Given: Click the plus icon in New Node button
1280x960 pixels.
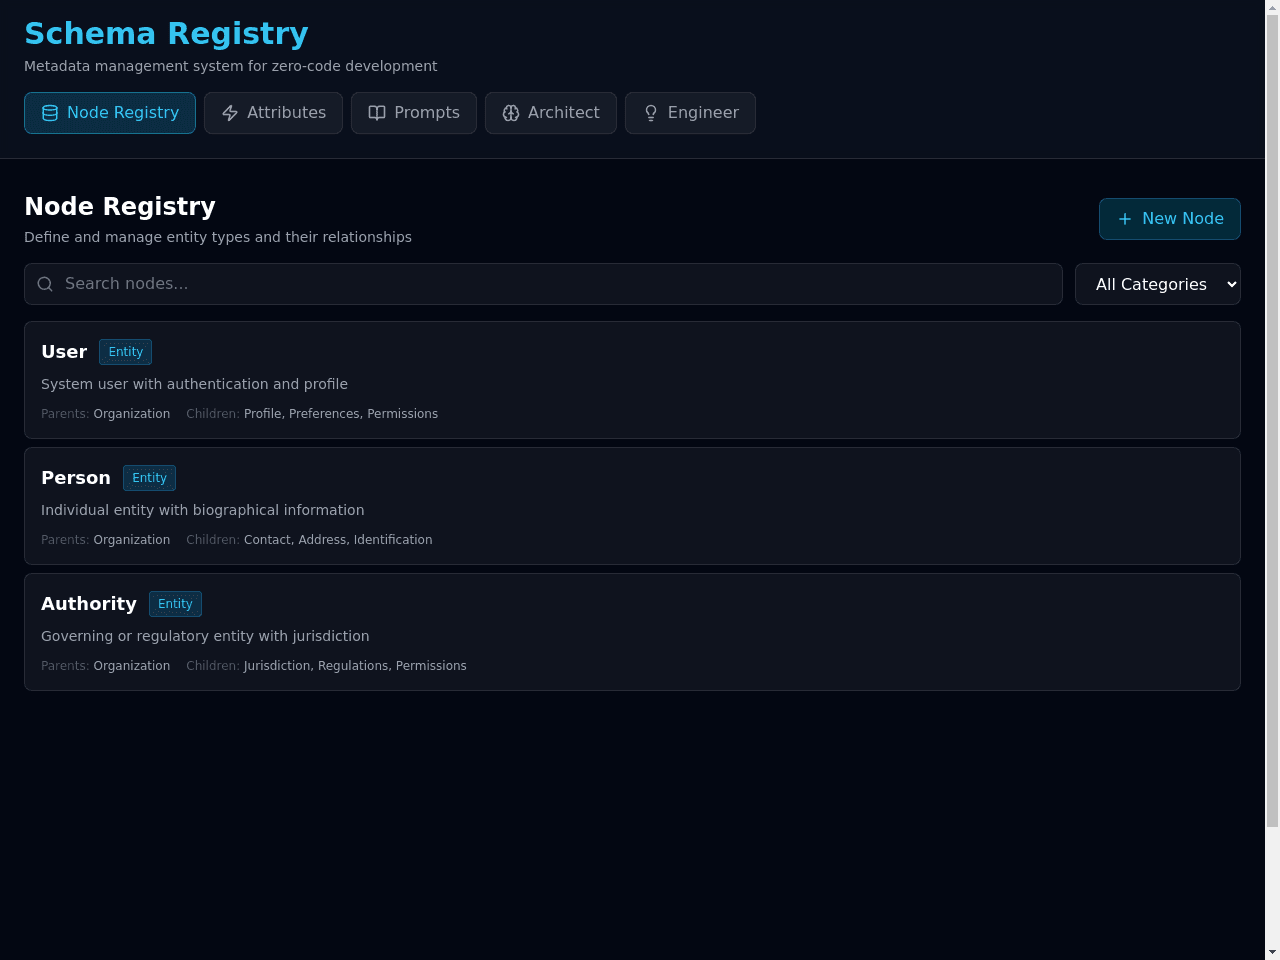Looking at the screenshot, I should (1125, 219).
